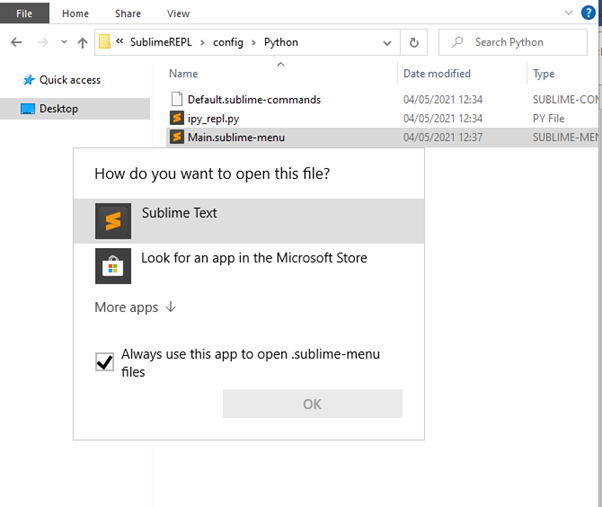Open the Help question mark icon
Viewport: 602px width, 507px height.
point(588,13)
